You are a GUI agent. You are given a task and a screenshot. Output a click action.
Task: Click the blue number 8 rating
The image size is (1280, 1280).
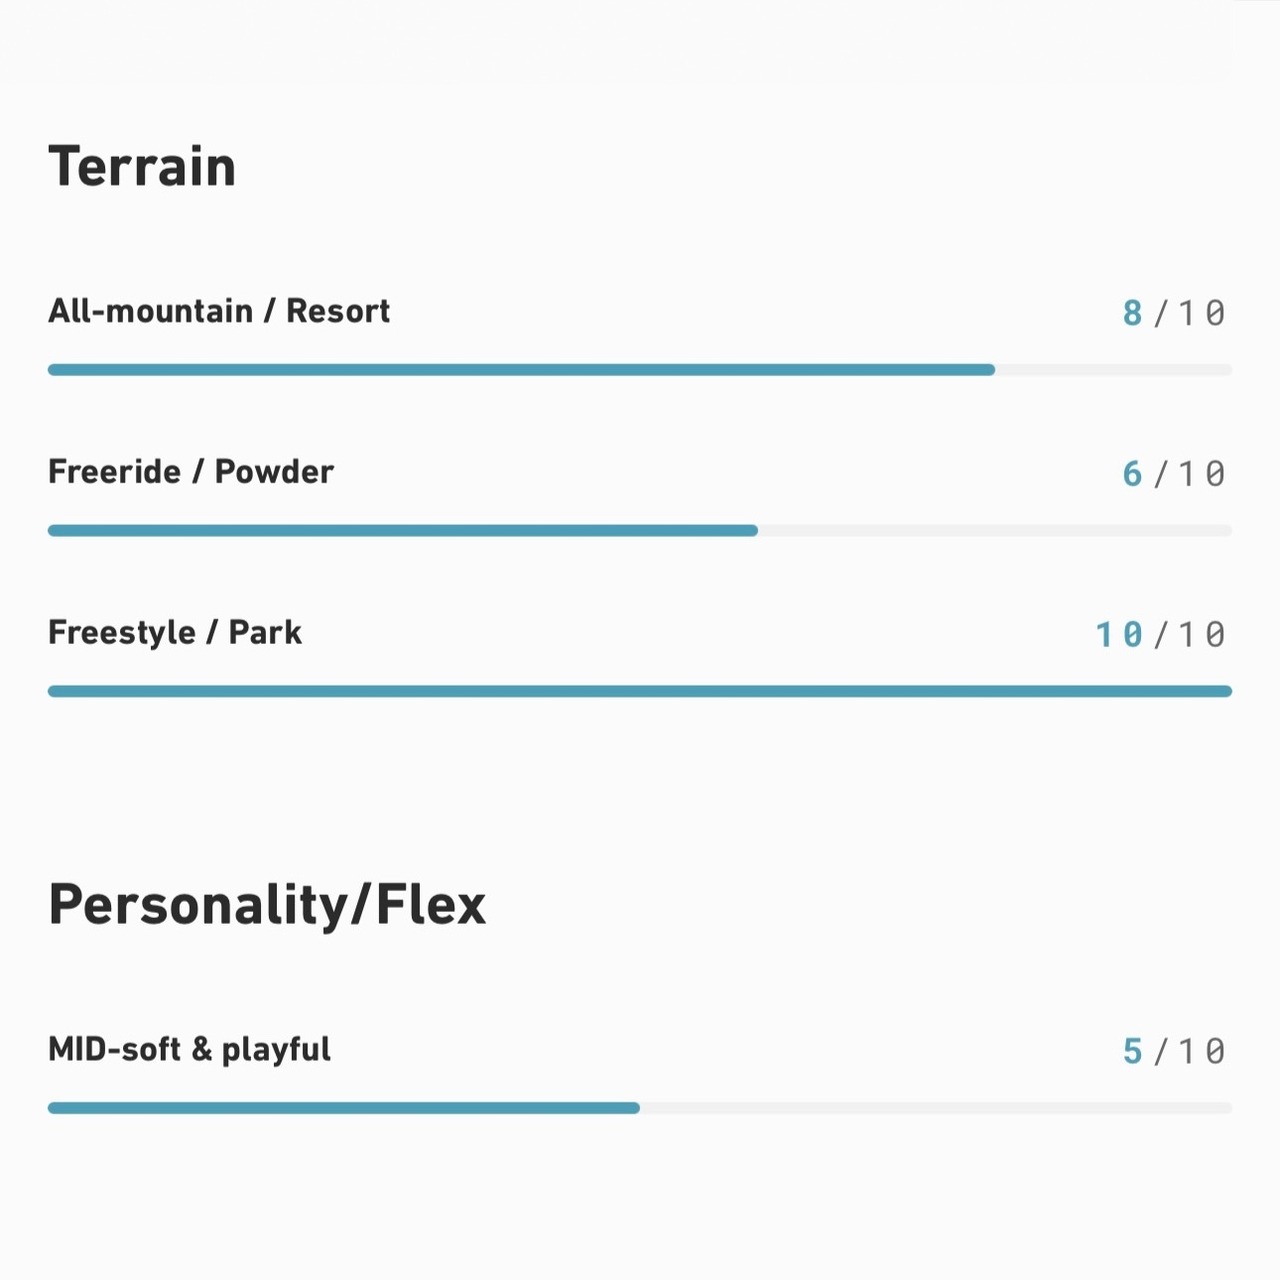pyautogui.click(x=1132, y=313)
